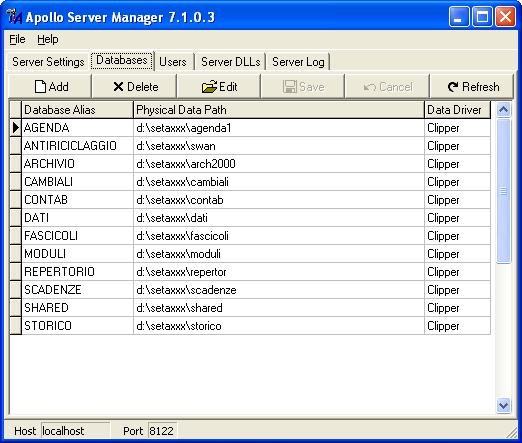This screenshot has height=443, width=522.
Task: Click the greyed-out Cancel button
Action: click(387, 87)
